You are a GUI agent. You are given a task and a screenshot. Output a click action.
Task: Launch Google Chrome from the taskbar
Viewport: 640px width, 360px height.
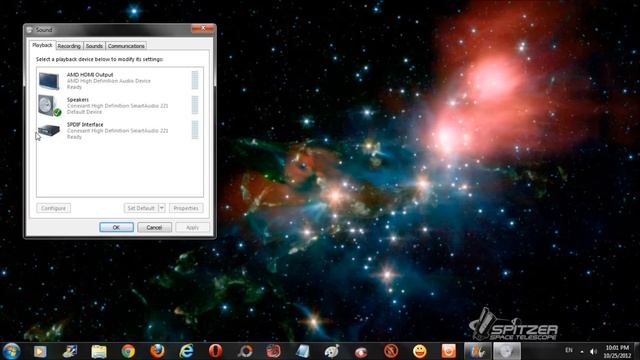128,351
